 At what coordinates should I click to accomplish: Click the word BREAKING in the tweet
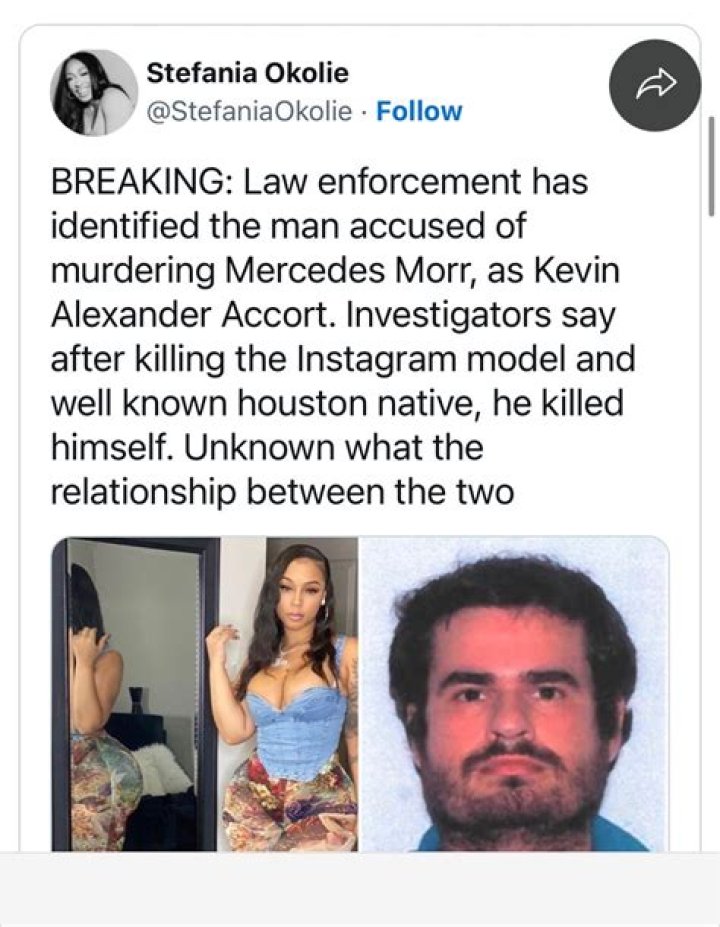click(x=135, y=181)
